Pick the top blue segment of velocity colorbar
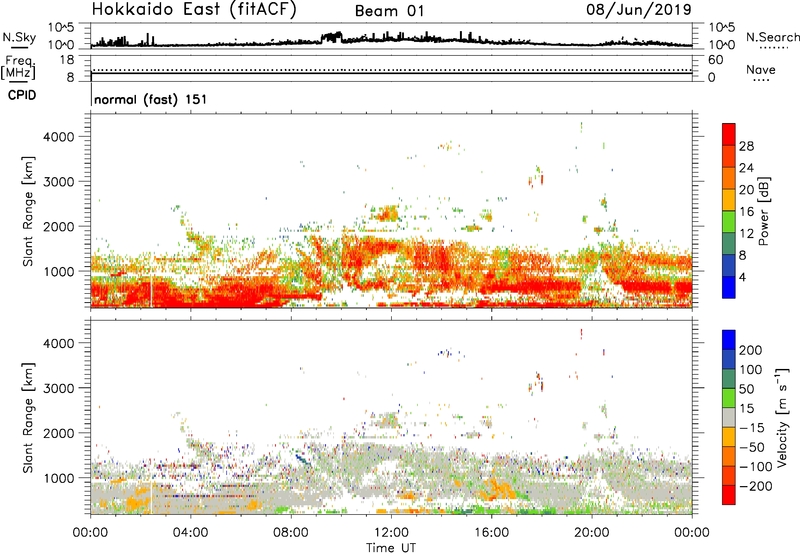The height and width of the screenshot is (554, 800). click(x=729, y=340)
